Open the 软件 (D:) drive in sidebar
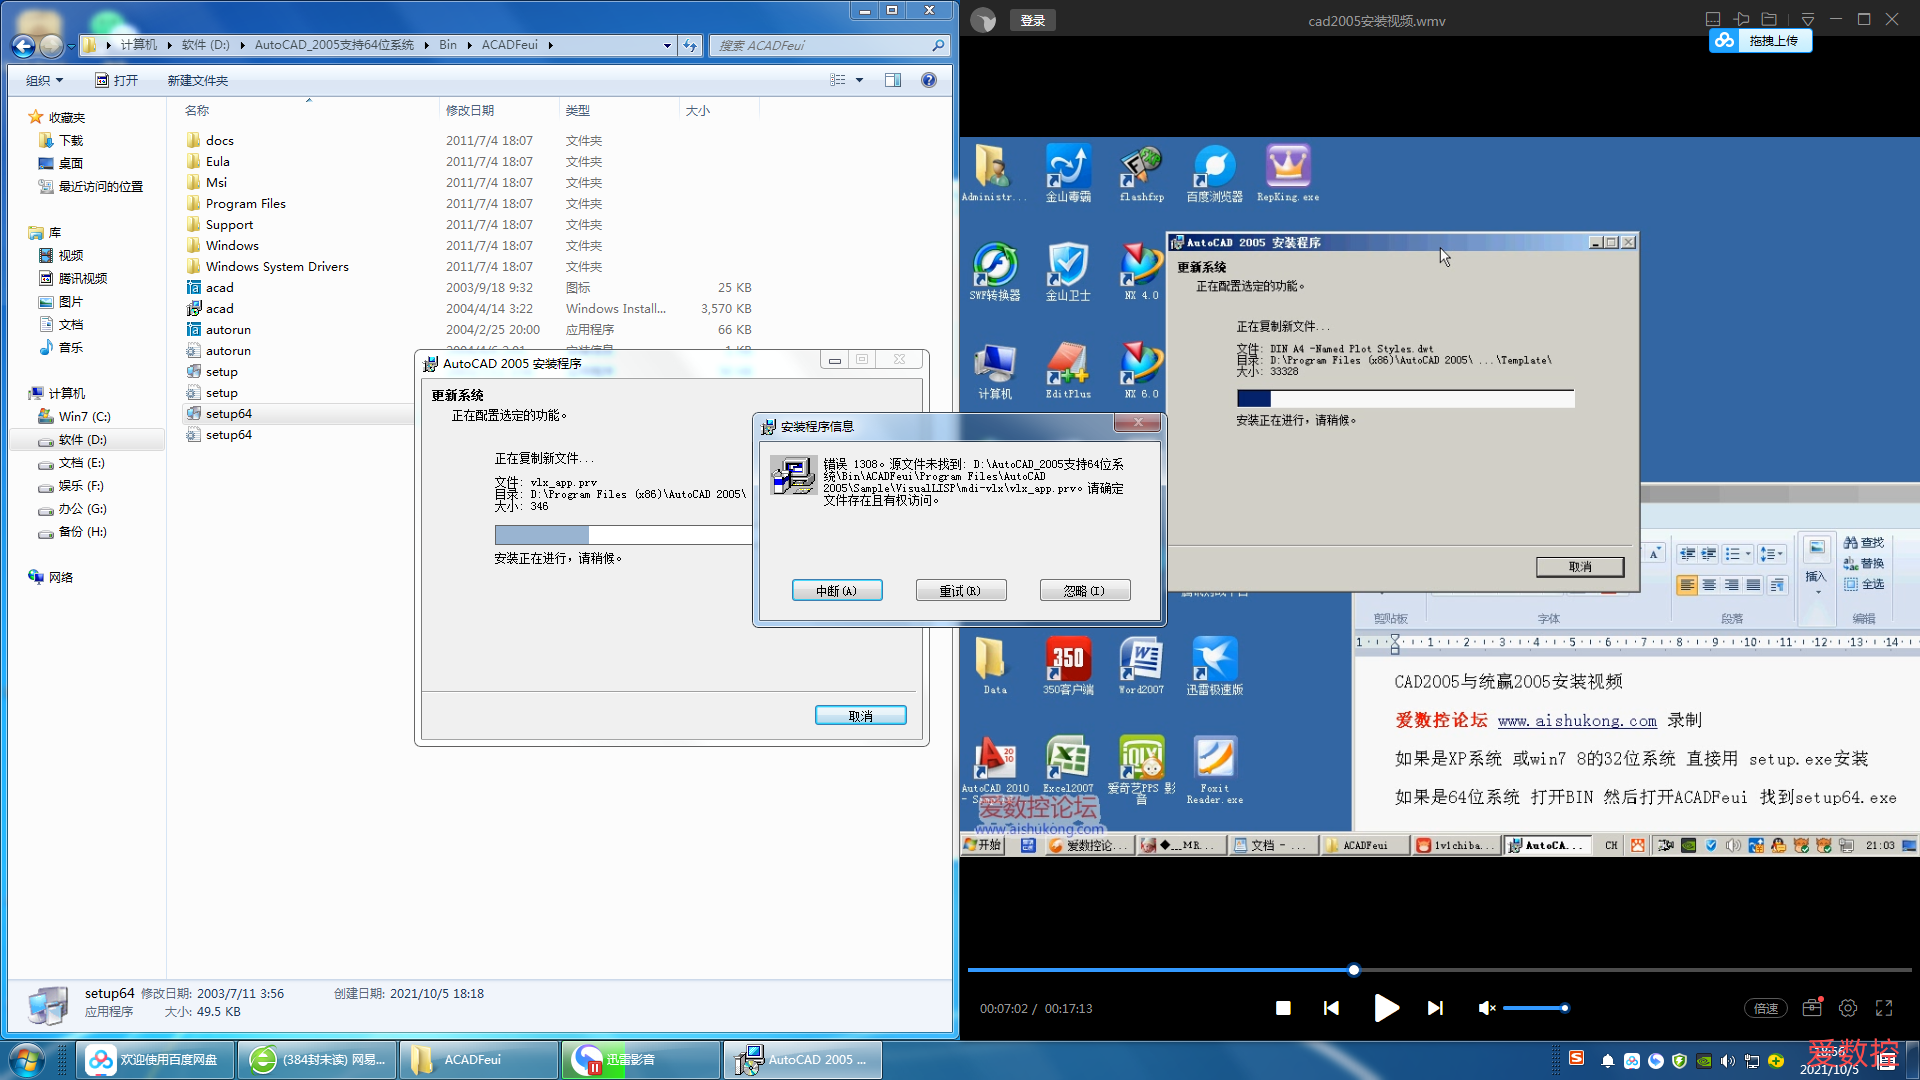 pos(82,440)
